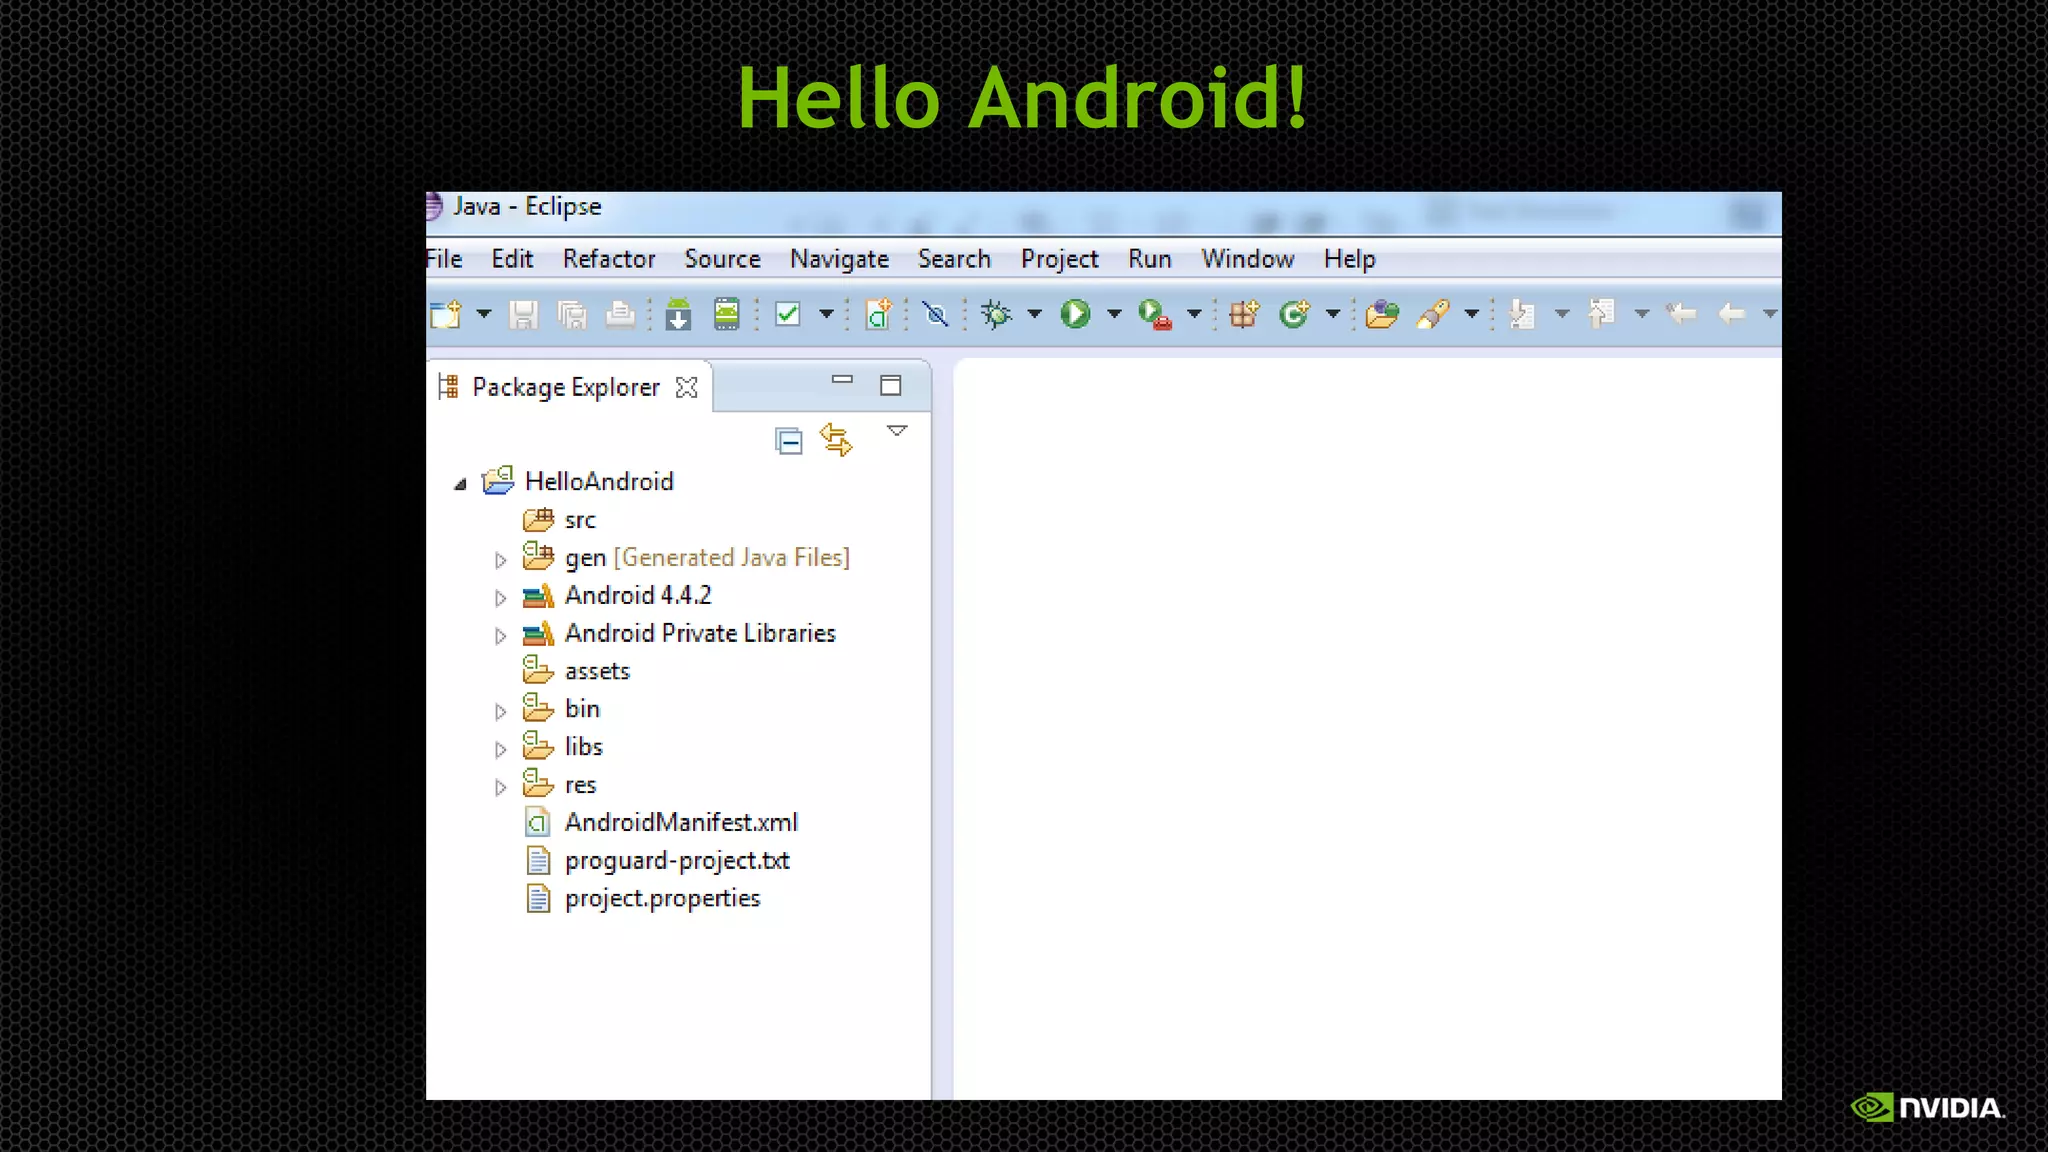This screenshot has height=1152, width=2048.
Task: Click the Print toolbar icon
Action: (620, 315)
